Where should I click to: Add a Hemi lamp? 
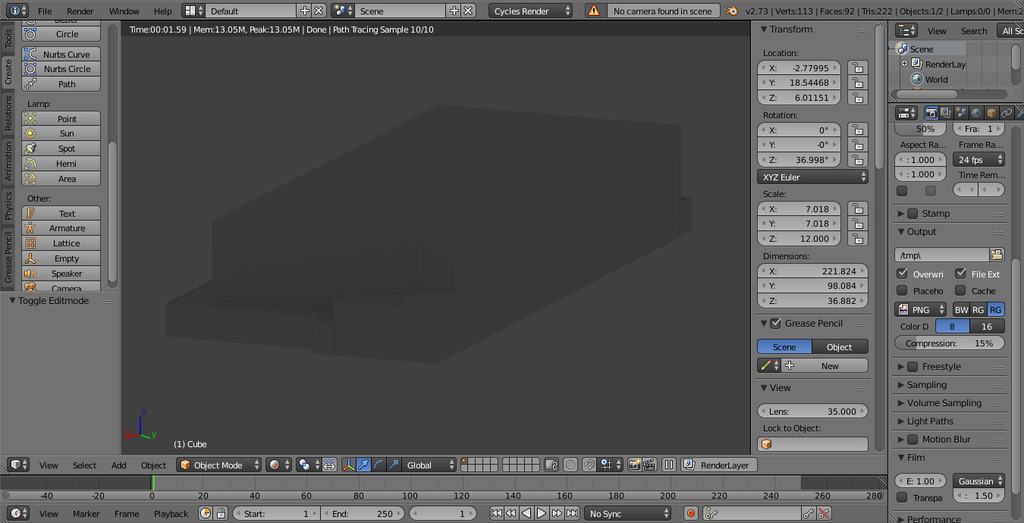coord(61,163)
